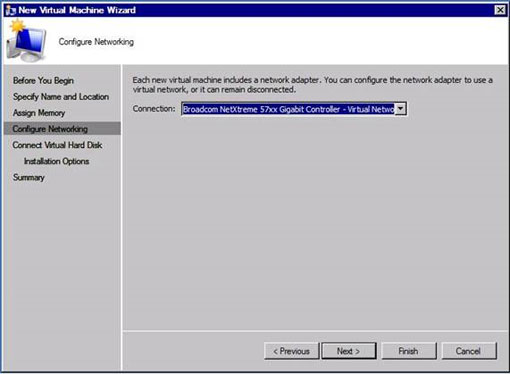
Task: Click the Connection: label text
Action: click(x=154, y=109)
